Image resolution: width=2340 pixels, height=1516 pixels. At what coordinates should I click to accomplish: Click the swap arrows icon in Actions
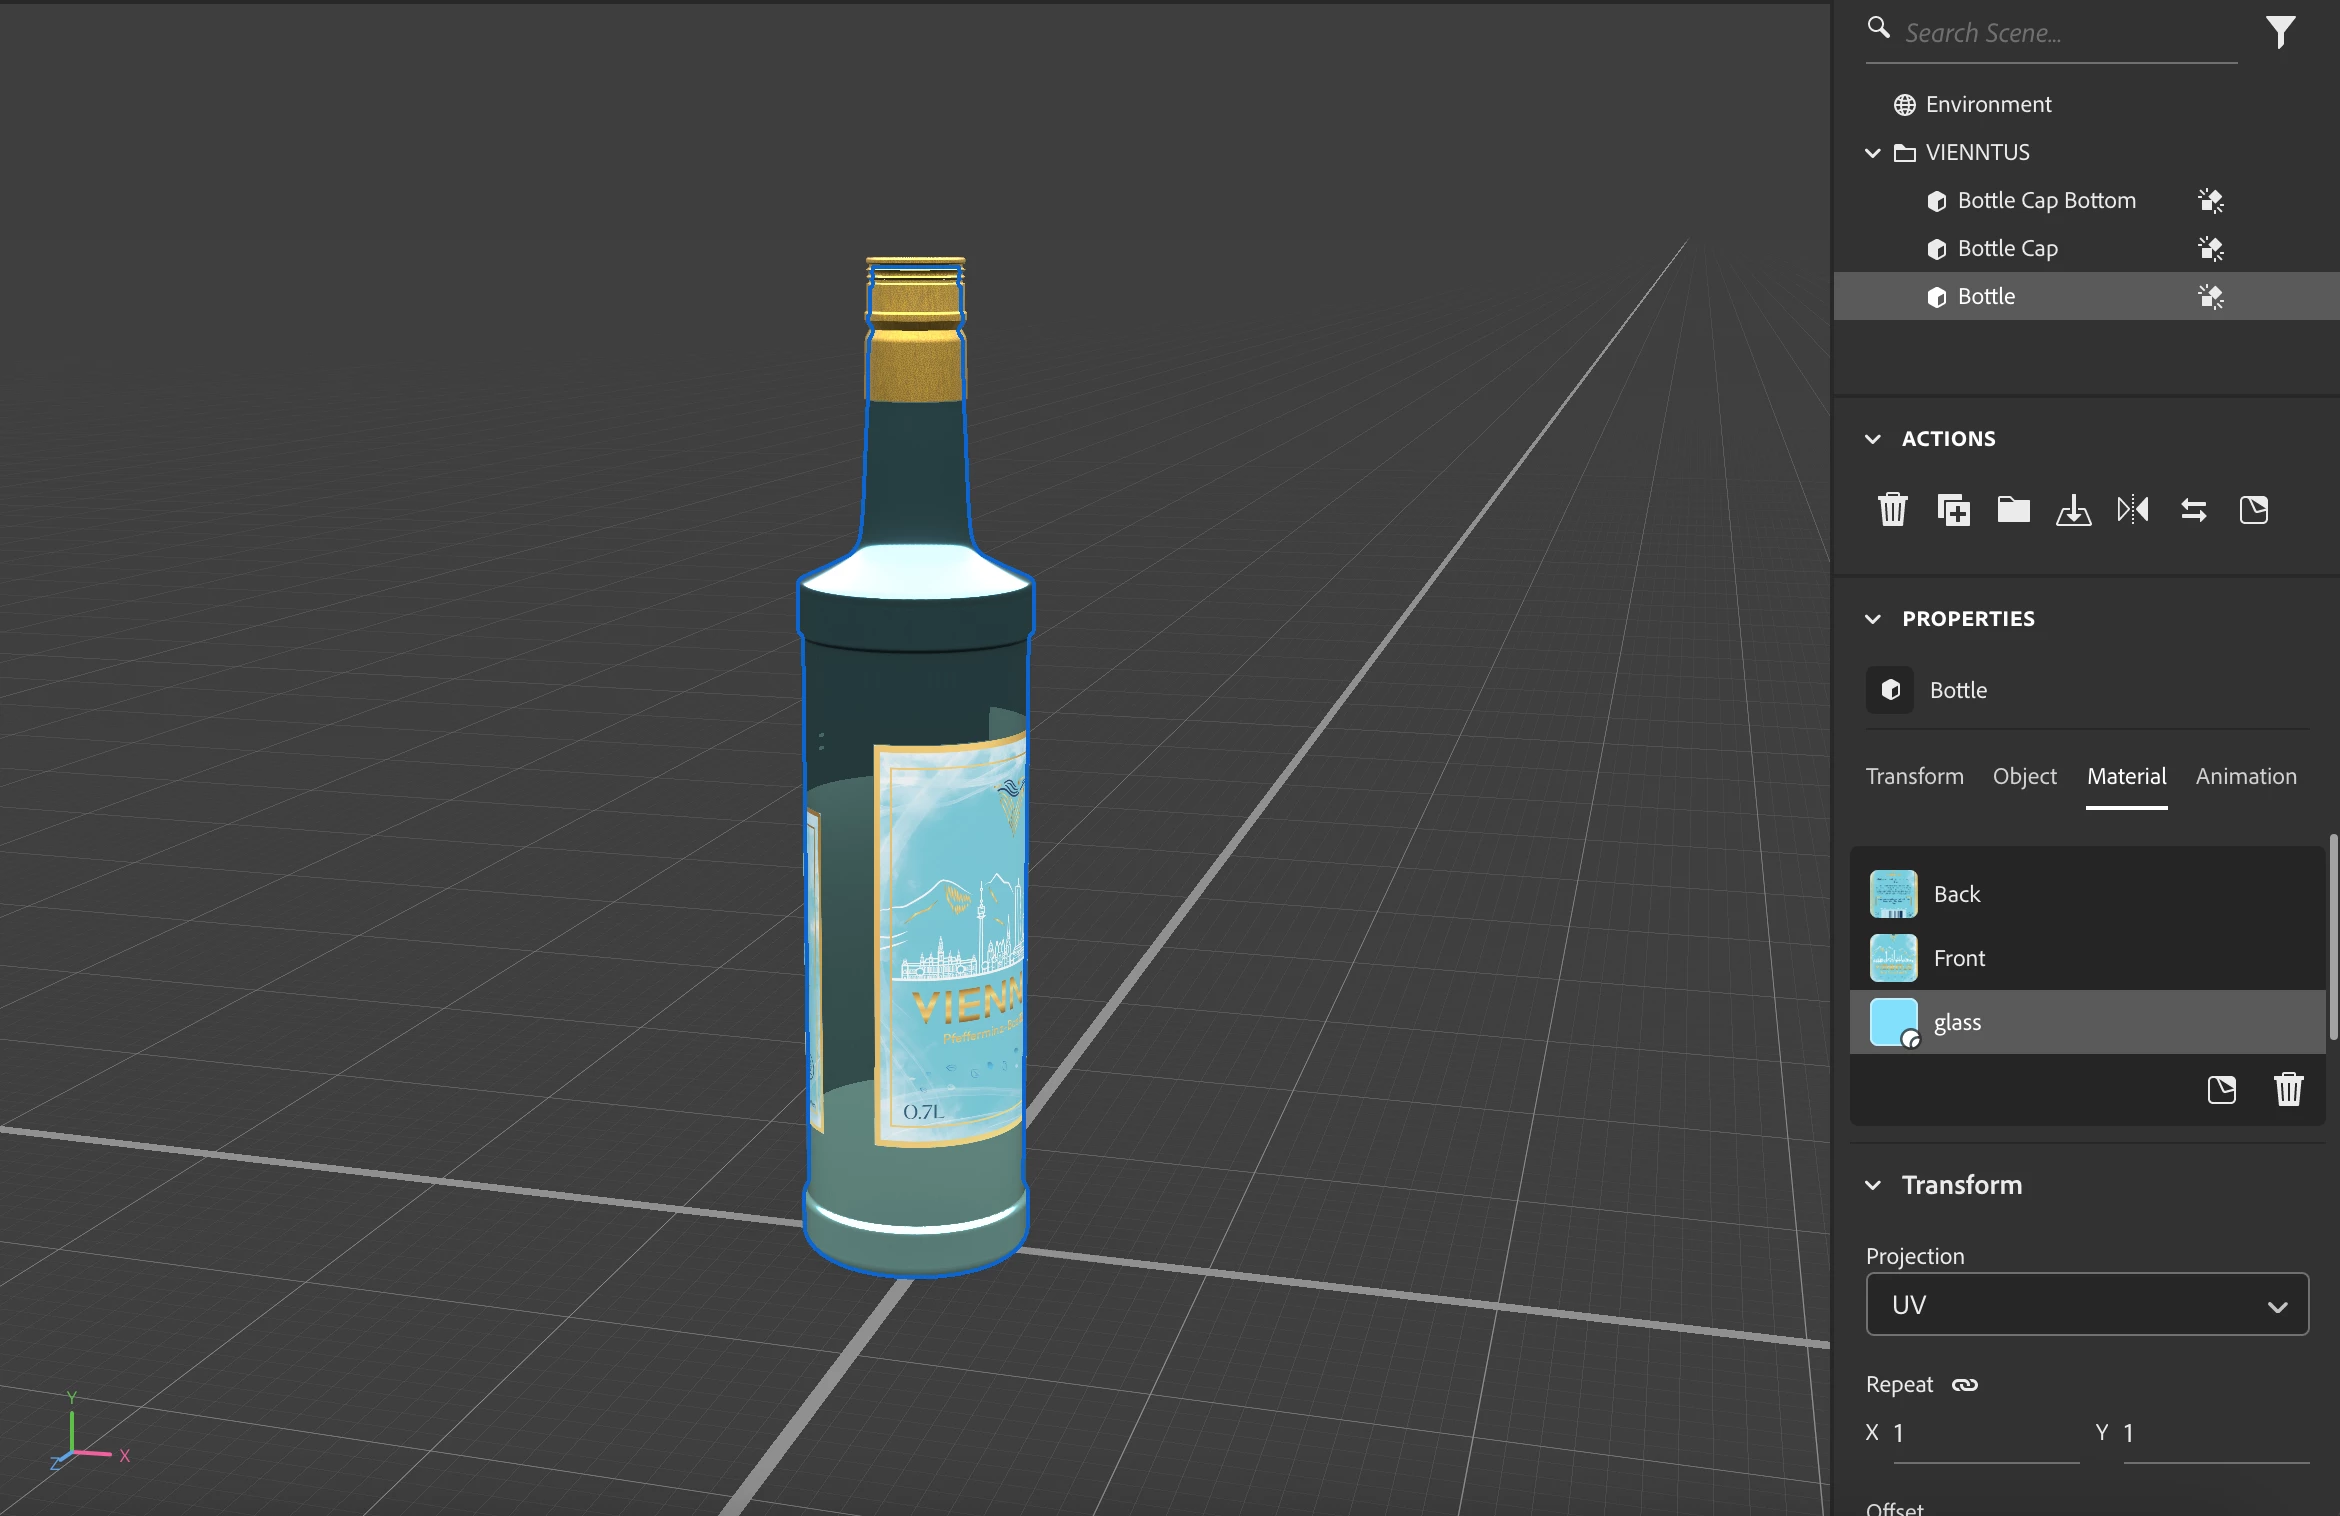point(2194,510)
